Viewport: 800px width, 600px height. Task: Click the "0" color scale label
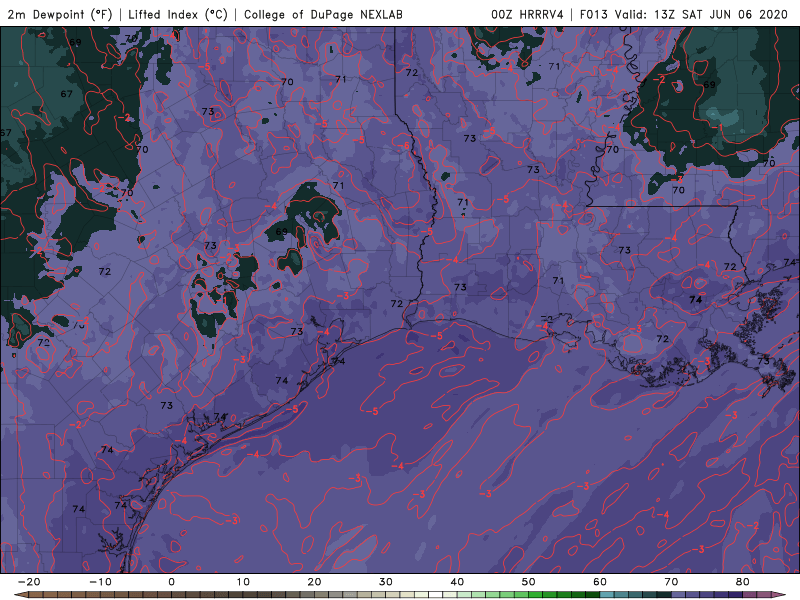pos(171,582)
